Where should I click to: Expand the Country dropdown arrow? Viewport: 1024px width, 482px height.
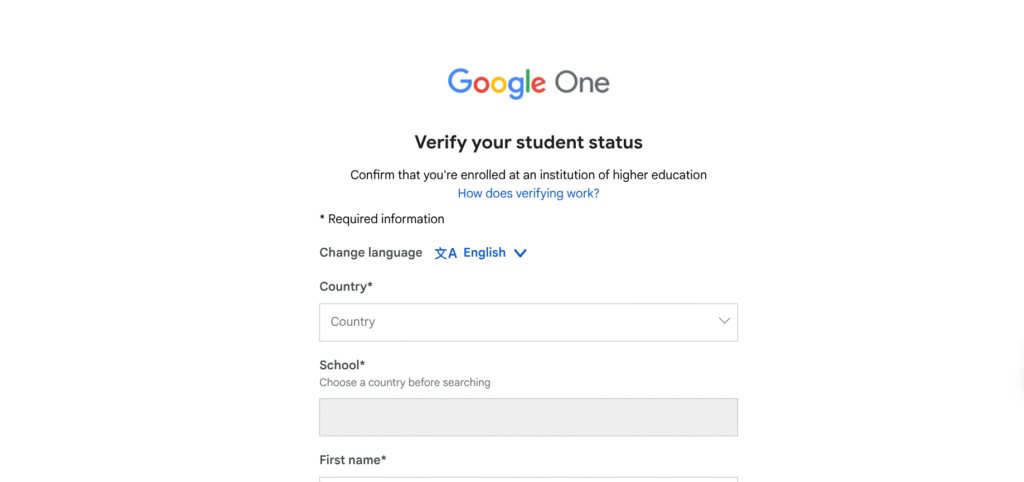point(724,321)
